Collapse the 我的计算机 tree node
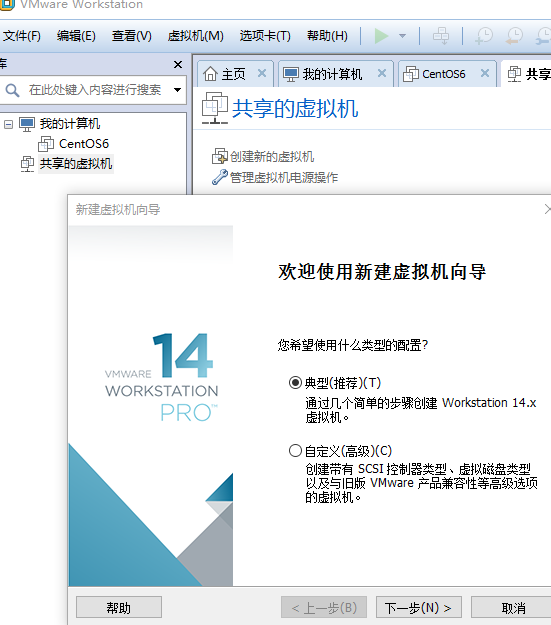551x625 pixels. pyautogui.click(x=8, y=124)
